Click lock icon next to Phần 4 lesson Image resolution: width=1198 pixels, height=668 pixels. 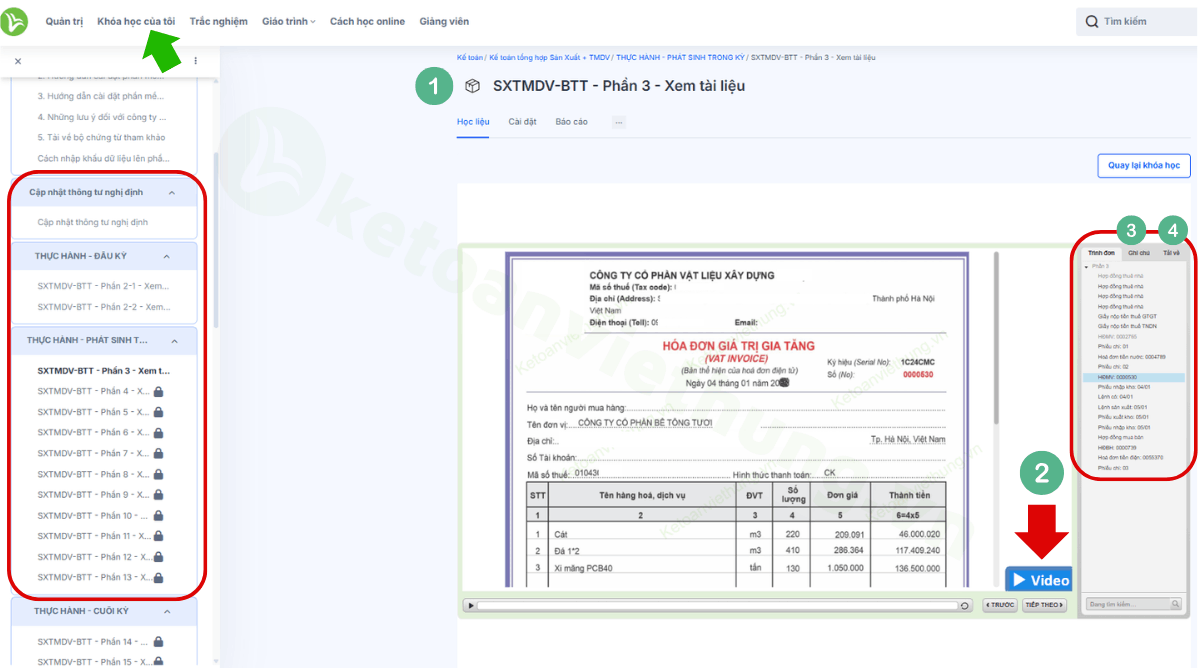[x=158, y=392]
